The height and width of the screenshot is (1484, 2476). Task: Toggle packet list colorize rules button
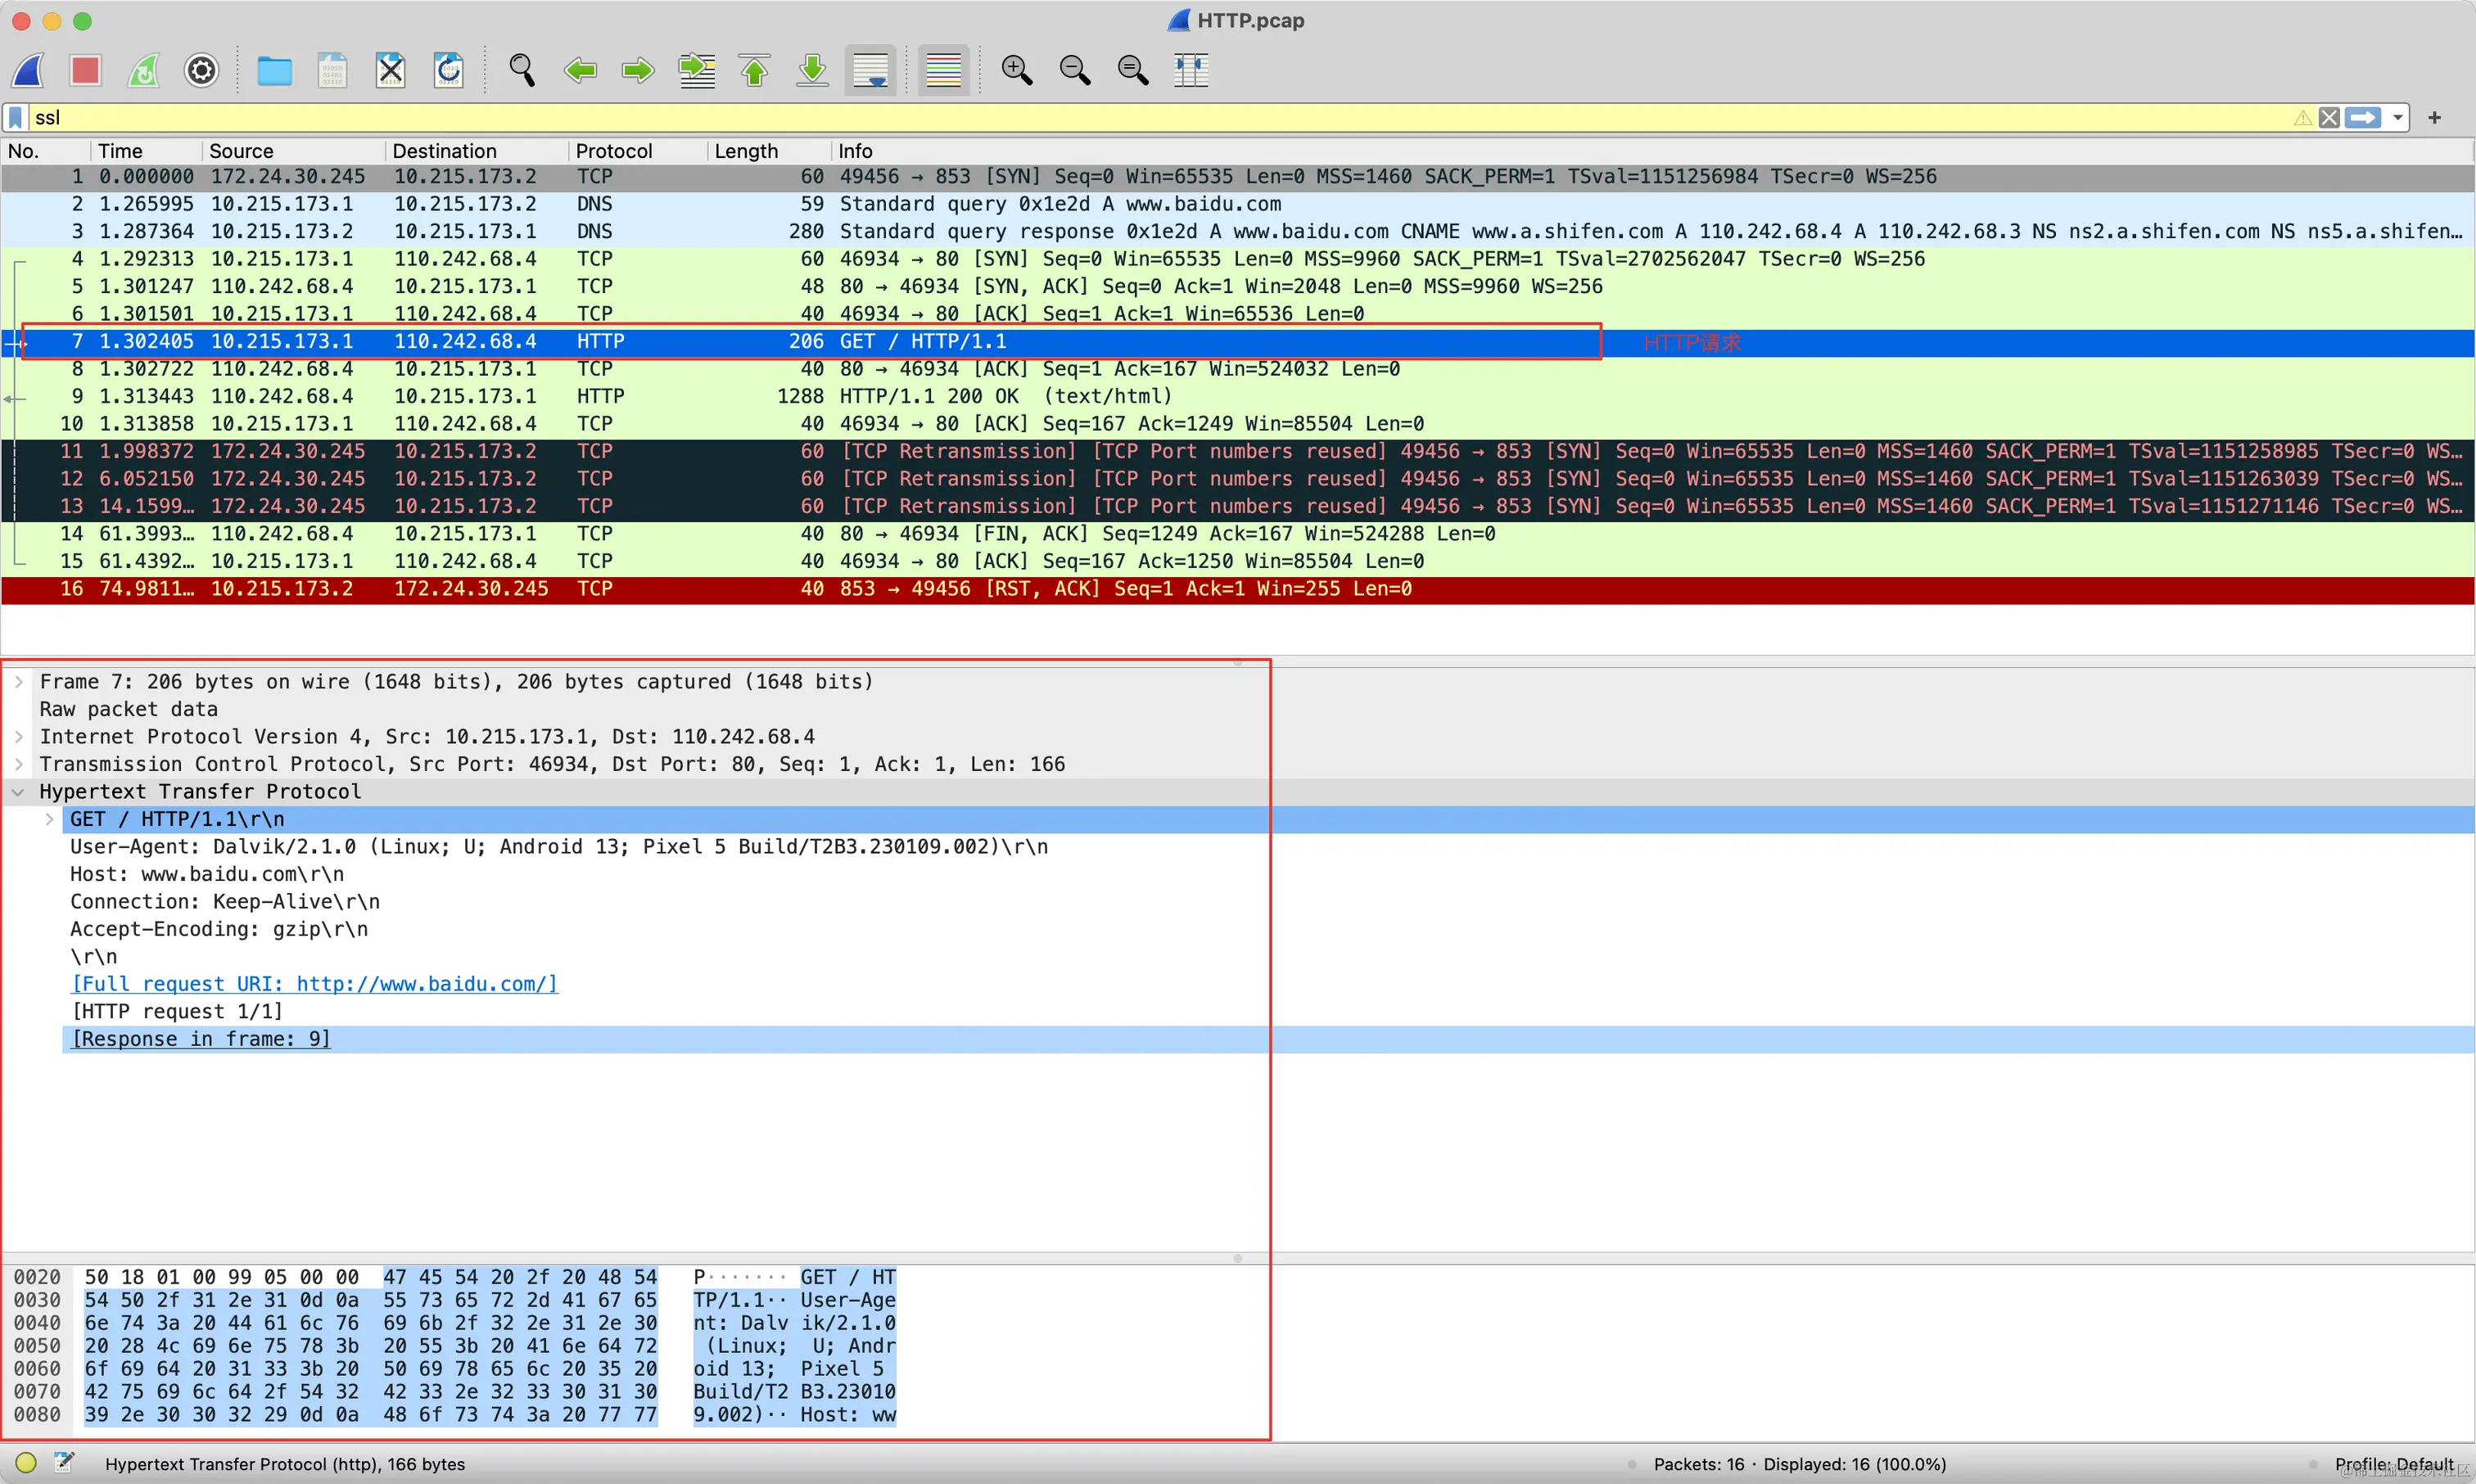pyautogui.click(x=943, y=70)
